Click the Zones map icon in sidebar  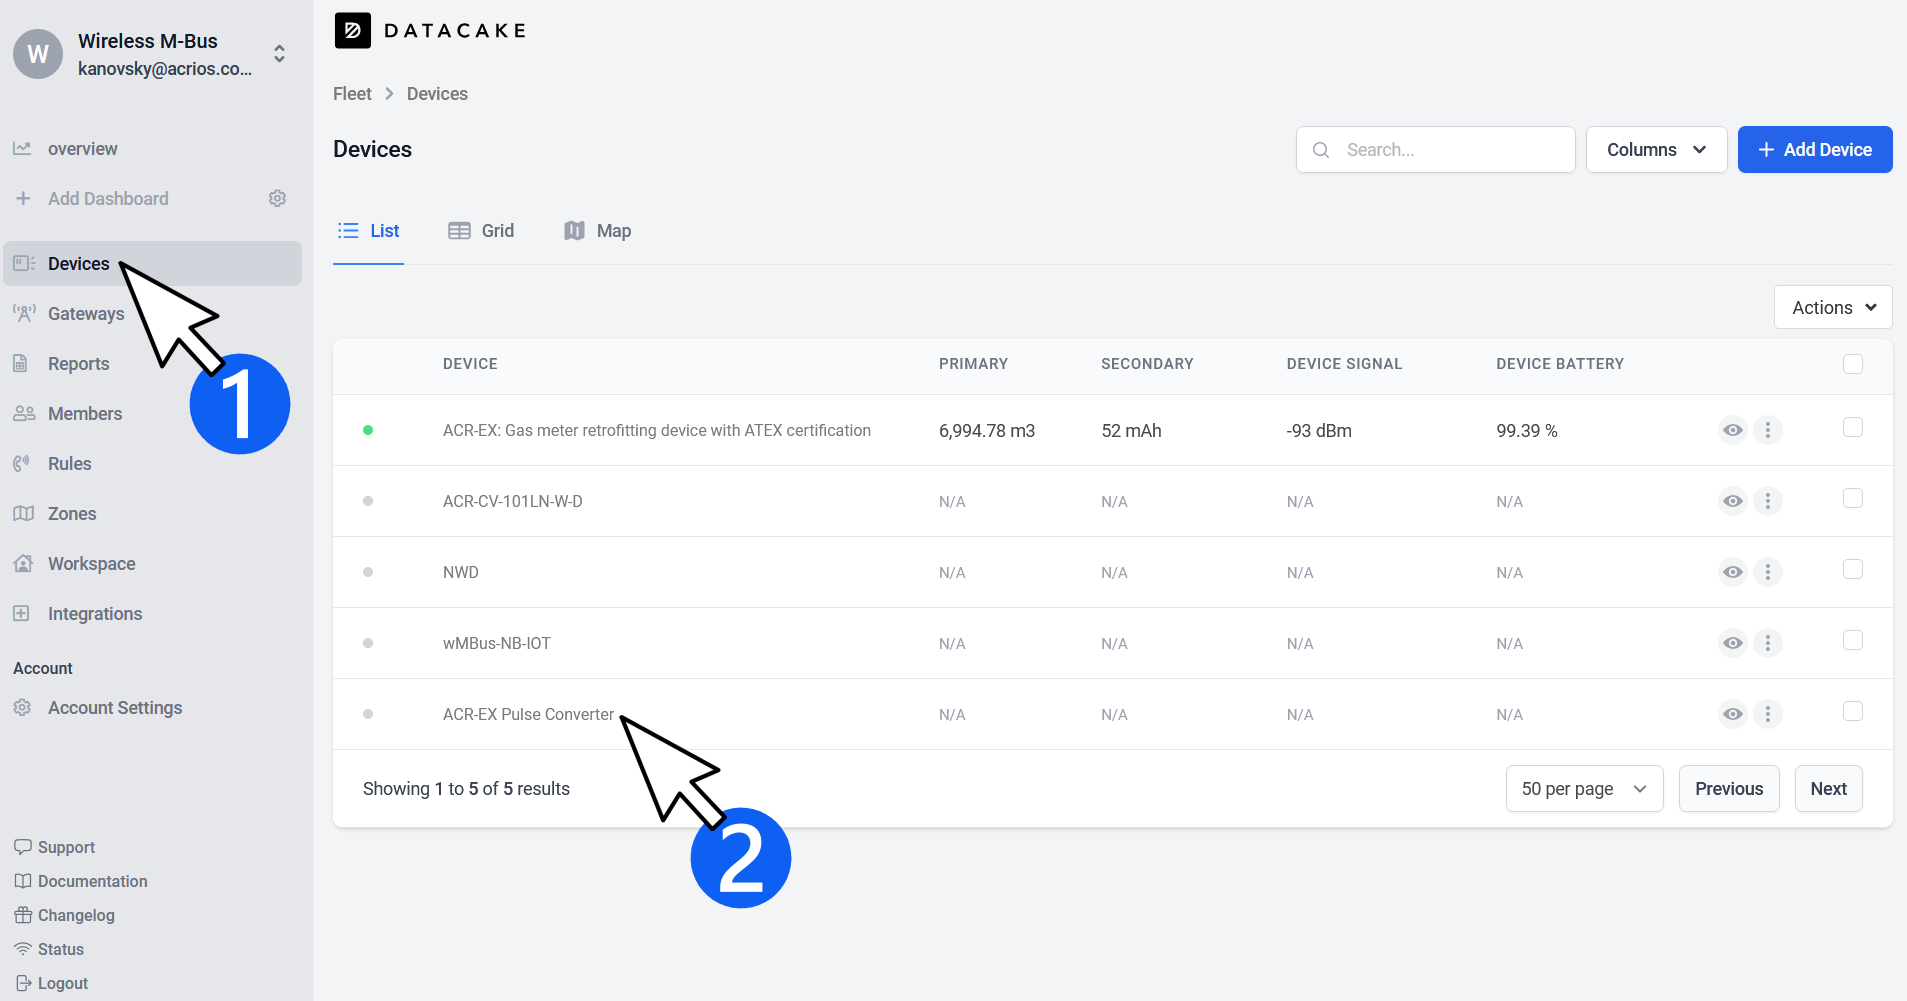(x=23, y=514)
